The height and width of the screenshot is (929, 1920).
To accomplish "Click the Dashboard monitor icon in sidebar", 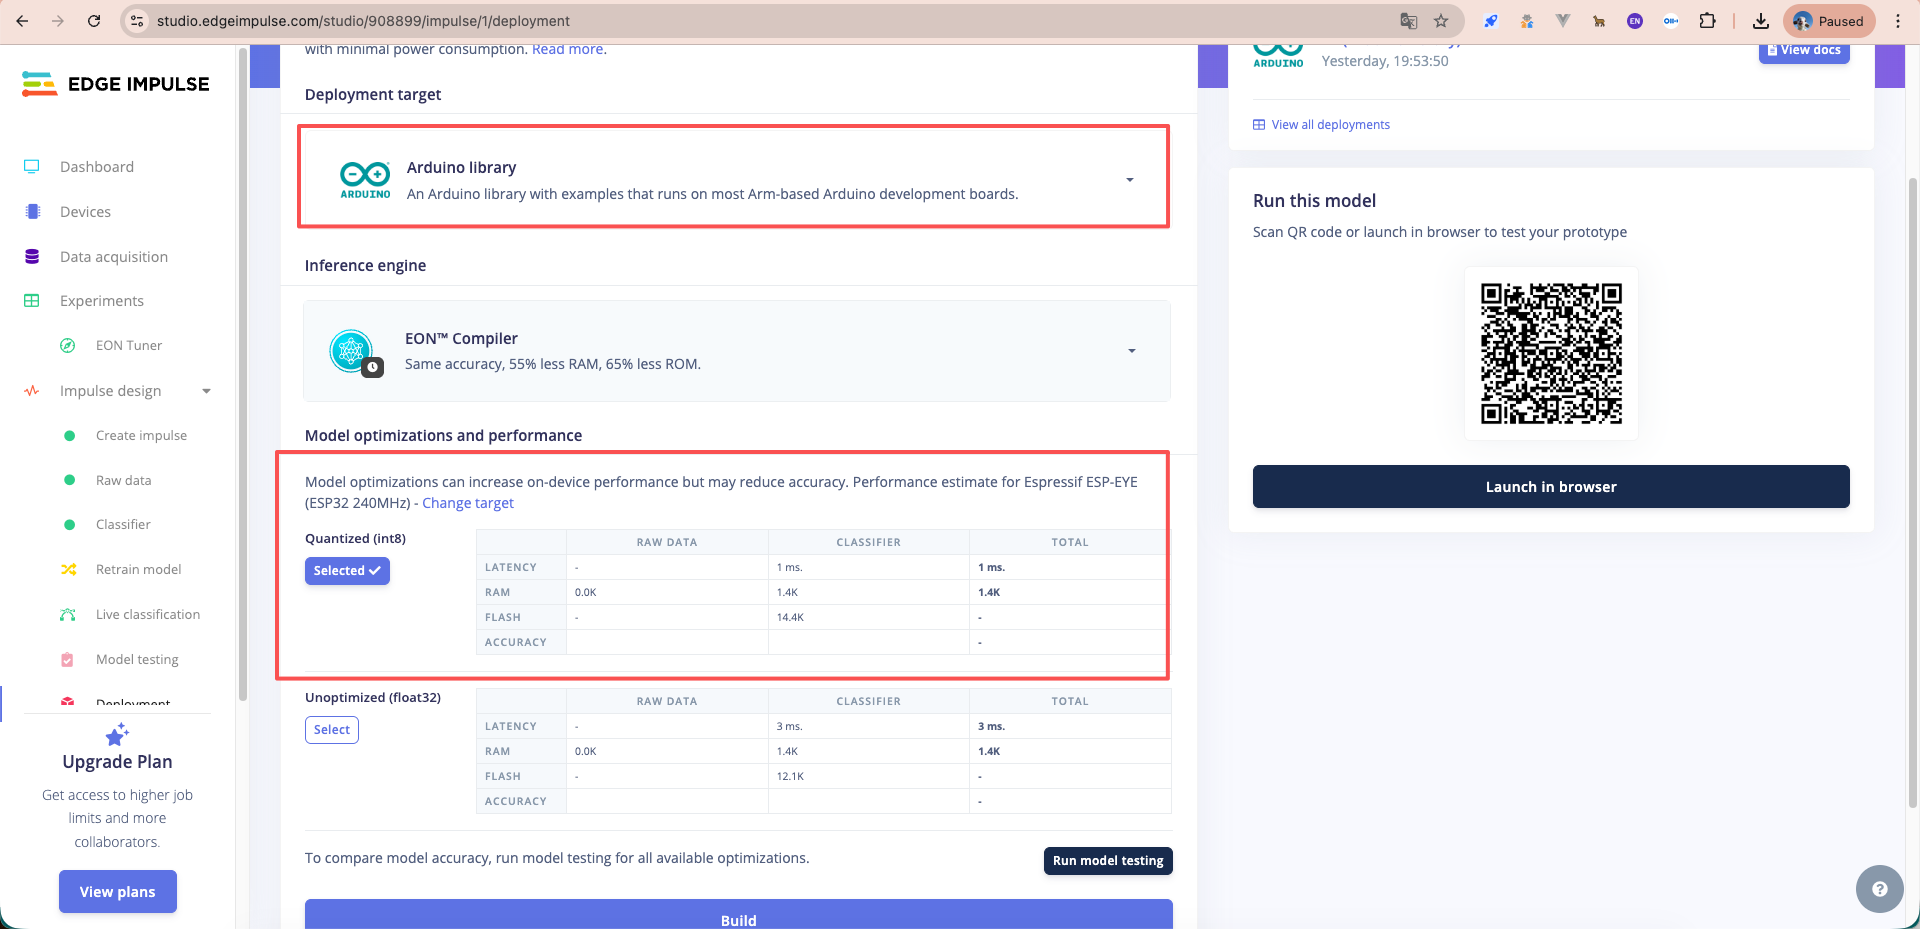I will tap(32, 167).
